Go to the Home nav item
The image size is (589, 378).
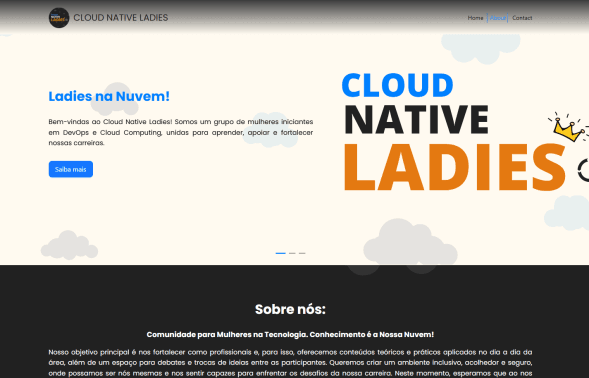pyautogui.click(x=475, y=18)
